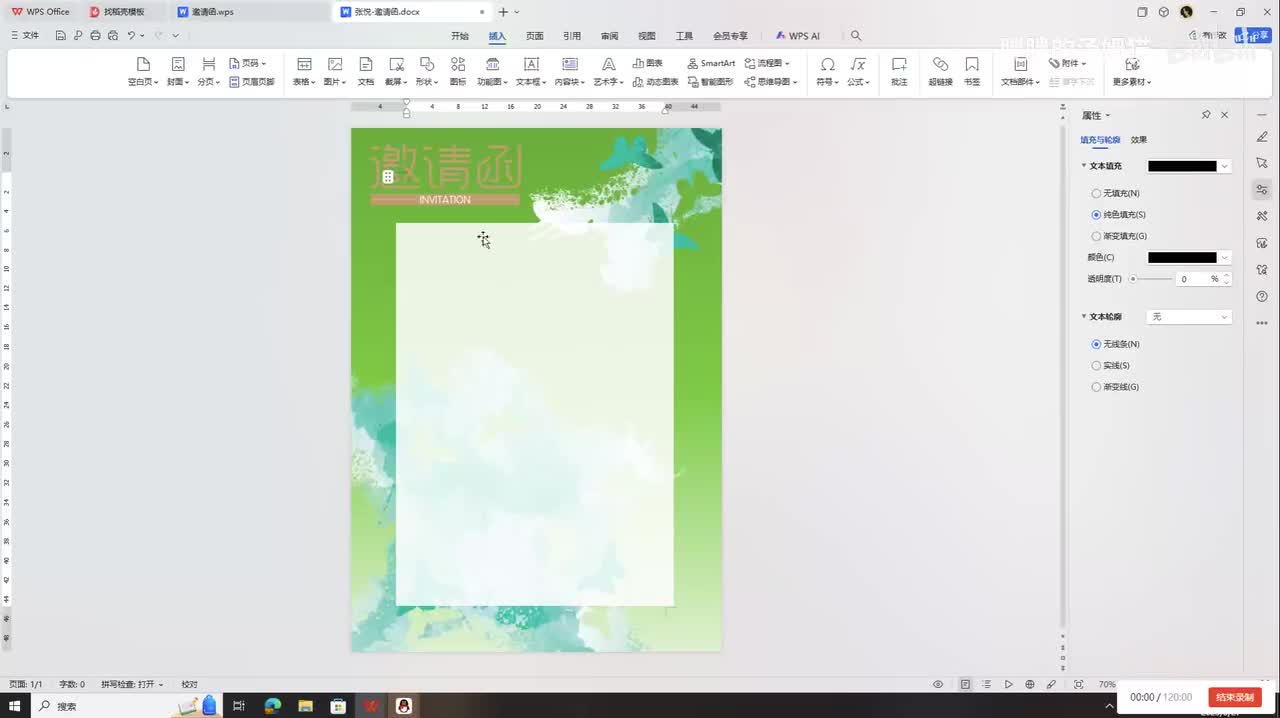Collapse the 文本填充 section

tap(1084, 166)
